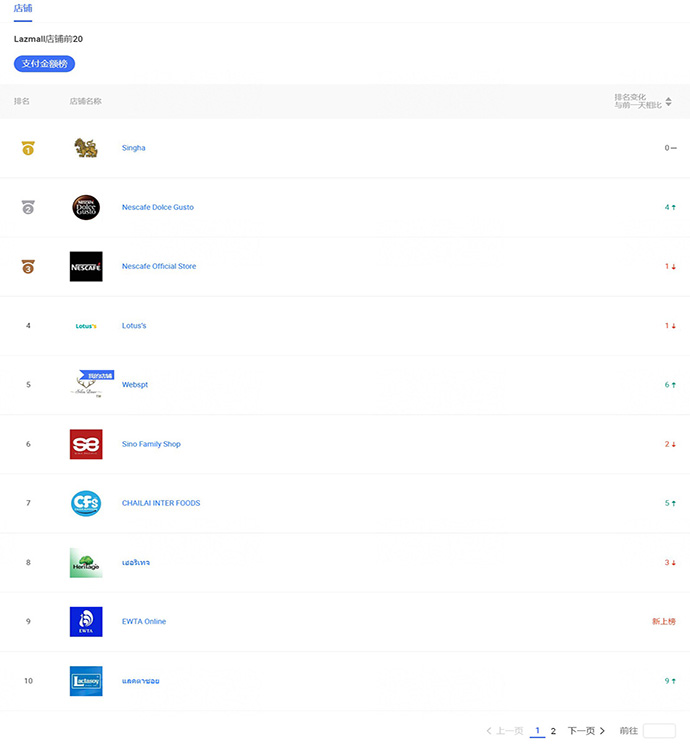The height and width of the screenshot is (744, 690).
Task: Open the rank 10 Lactasoy store name link
Action: click(x=140, y=681)
